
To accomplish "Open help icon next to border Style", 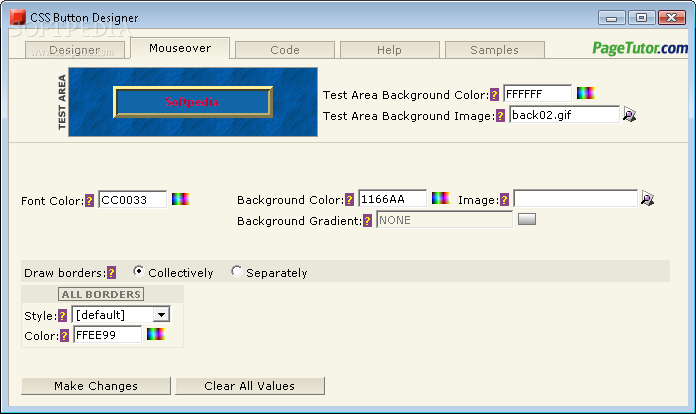I will coord(63,315).
